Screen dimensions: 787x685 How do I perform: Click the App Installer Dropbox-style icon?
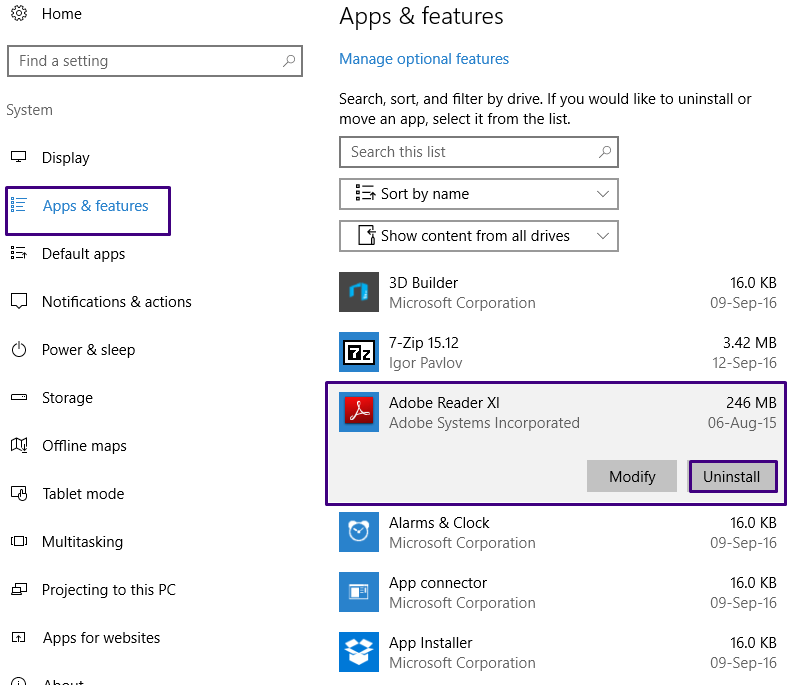click(x=359, y=652)
